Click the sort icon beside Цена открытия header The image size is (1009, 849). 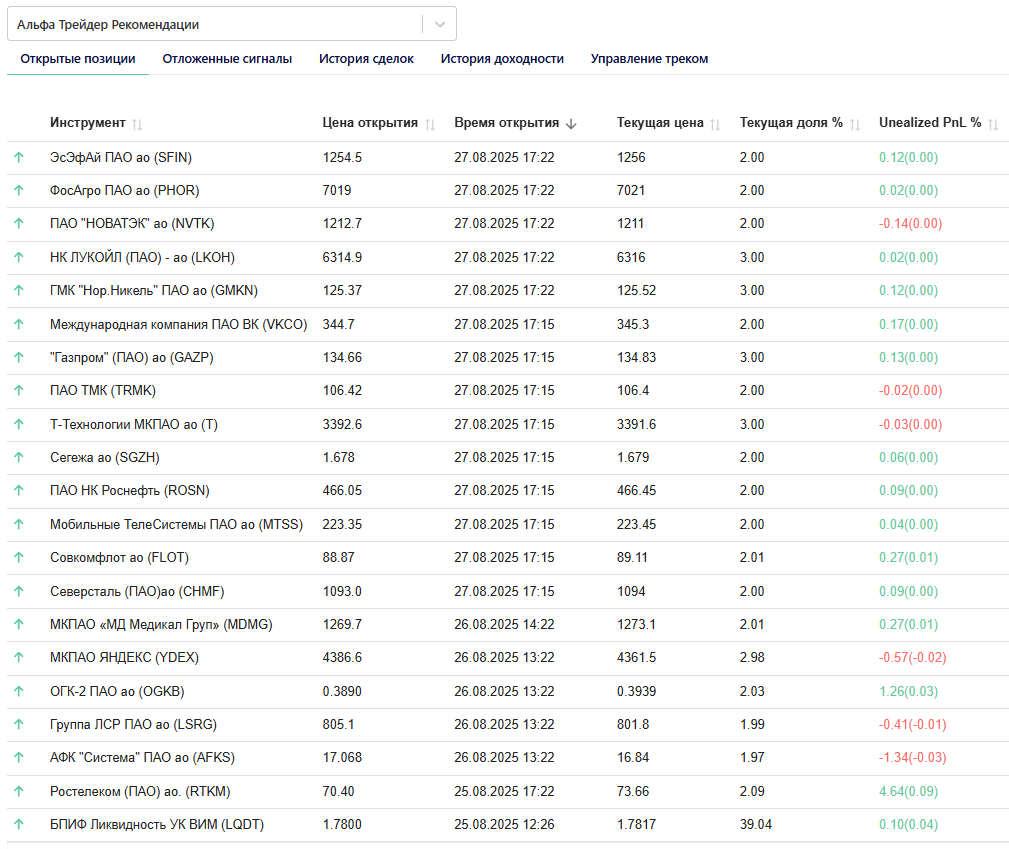tap(430, 124)
